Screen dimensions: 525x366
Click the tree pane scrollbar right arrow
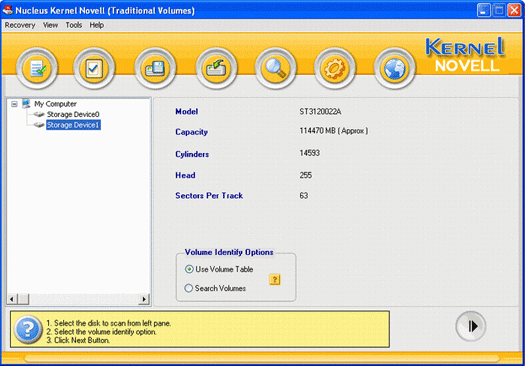pos(144,299)
